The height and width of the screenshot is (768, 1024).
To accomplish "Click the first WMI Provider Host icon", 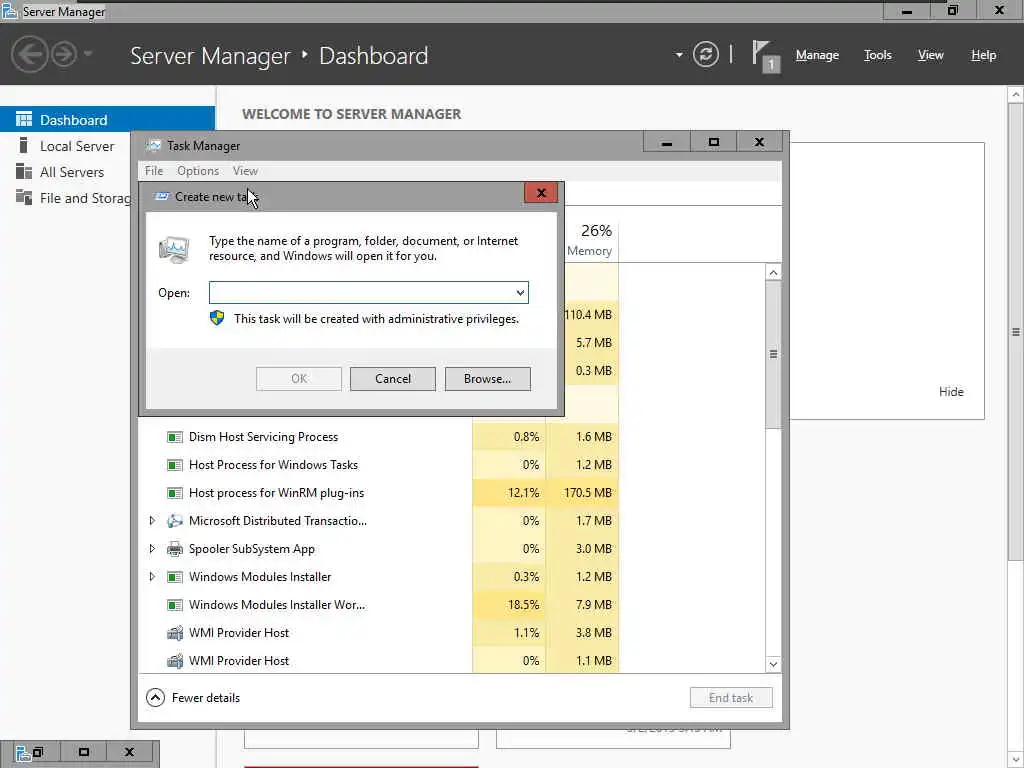I will click(x=174, y=633).
